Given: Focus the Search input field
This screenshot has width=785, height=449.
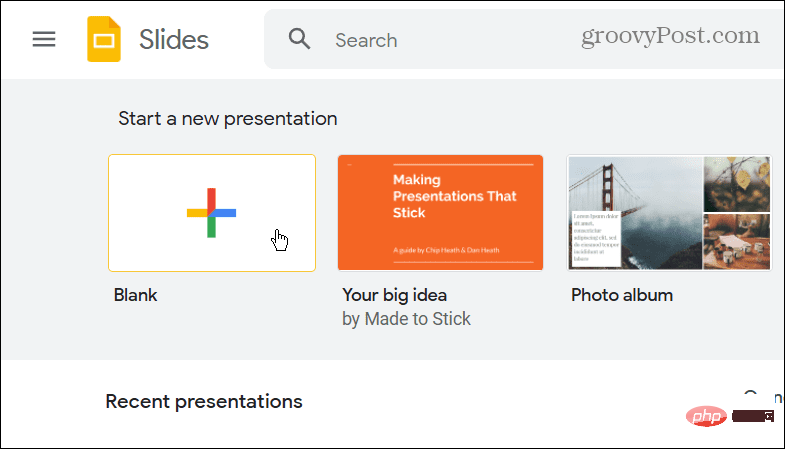Looking at the screenshot, I should click(x=524, y=39).
